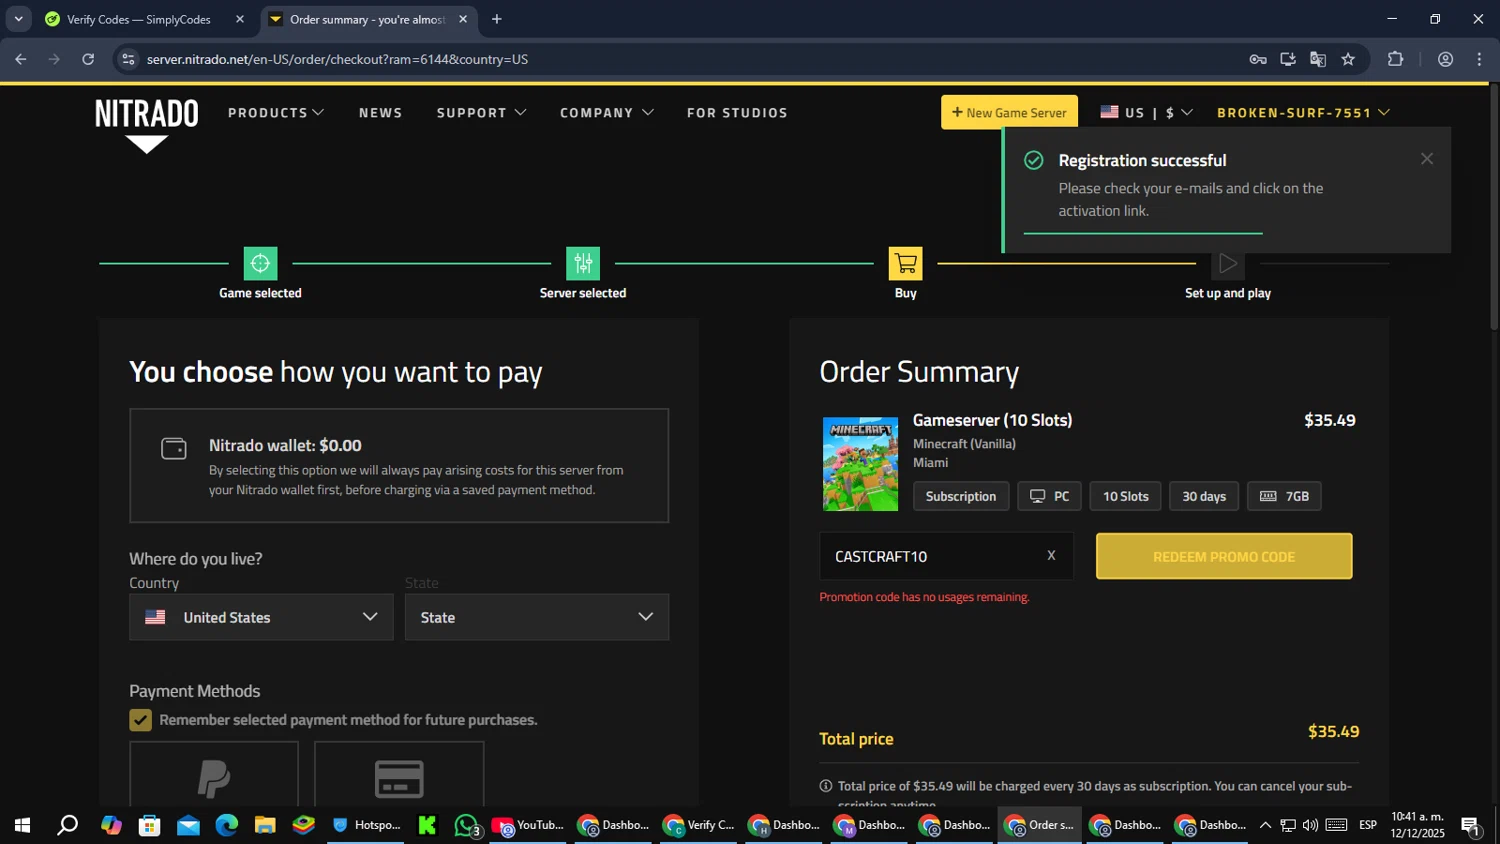Viewport: 1500px width, 844px height.
Task: Open WhatsApp from the taskbar
Action: pos(466,825)
